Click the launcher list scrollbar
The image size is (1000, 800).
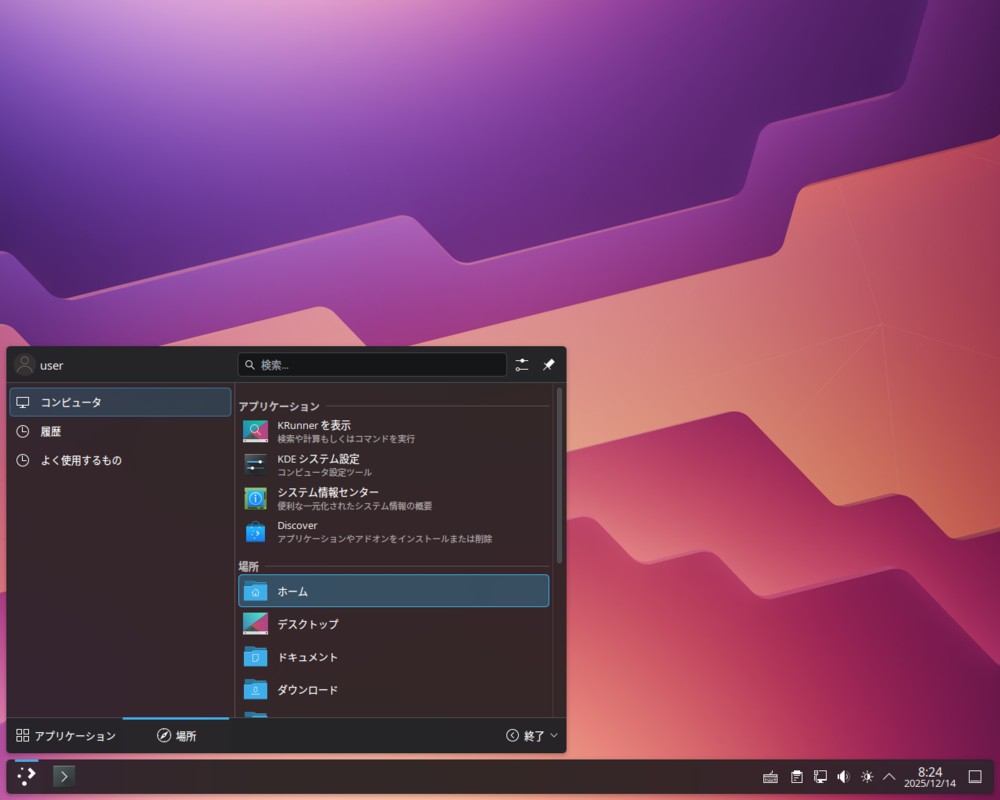click(x=559, y=477)
